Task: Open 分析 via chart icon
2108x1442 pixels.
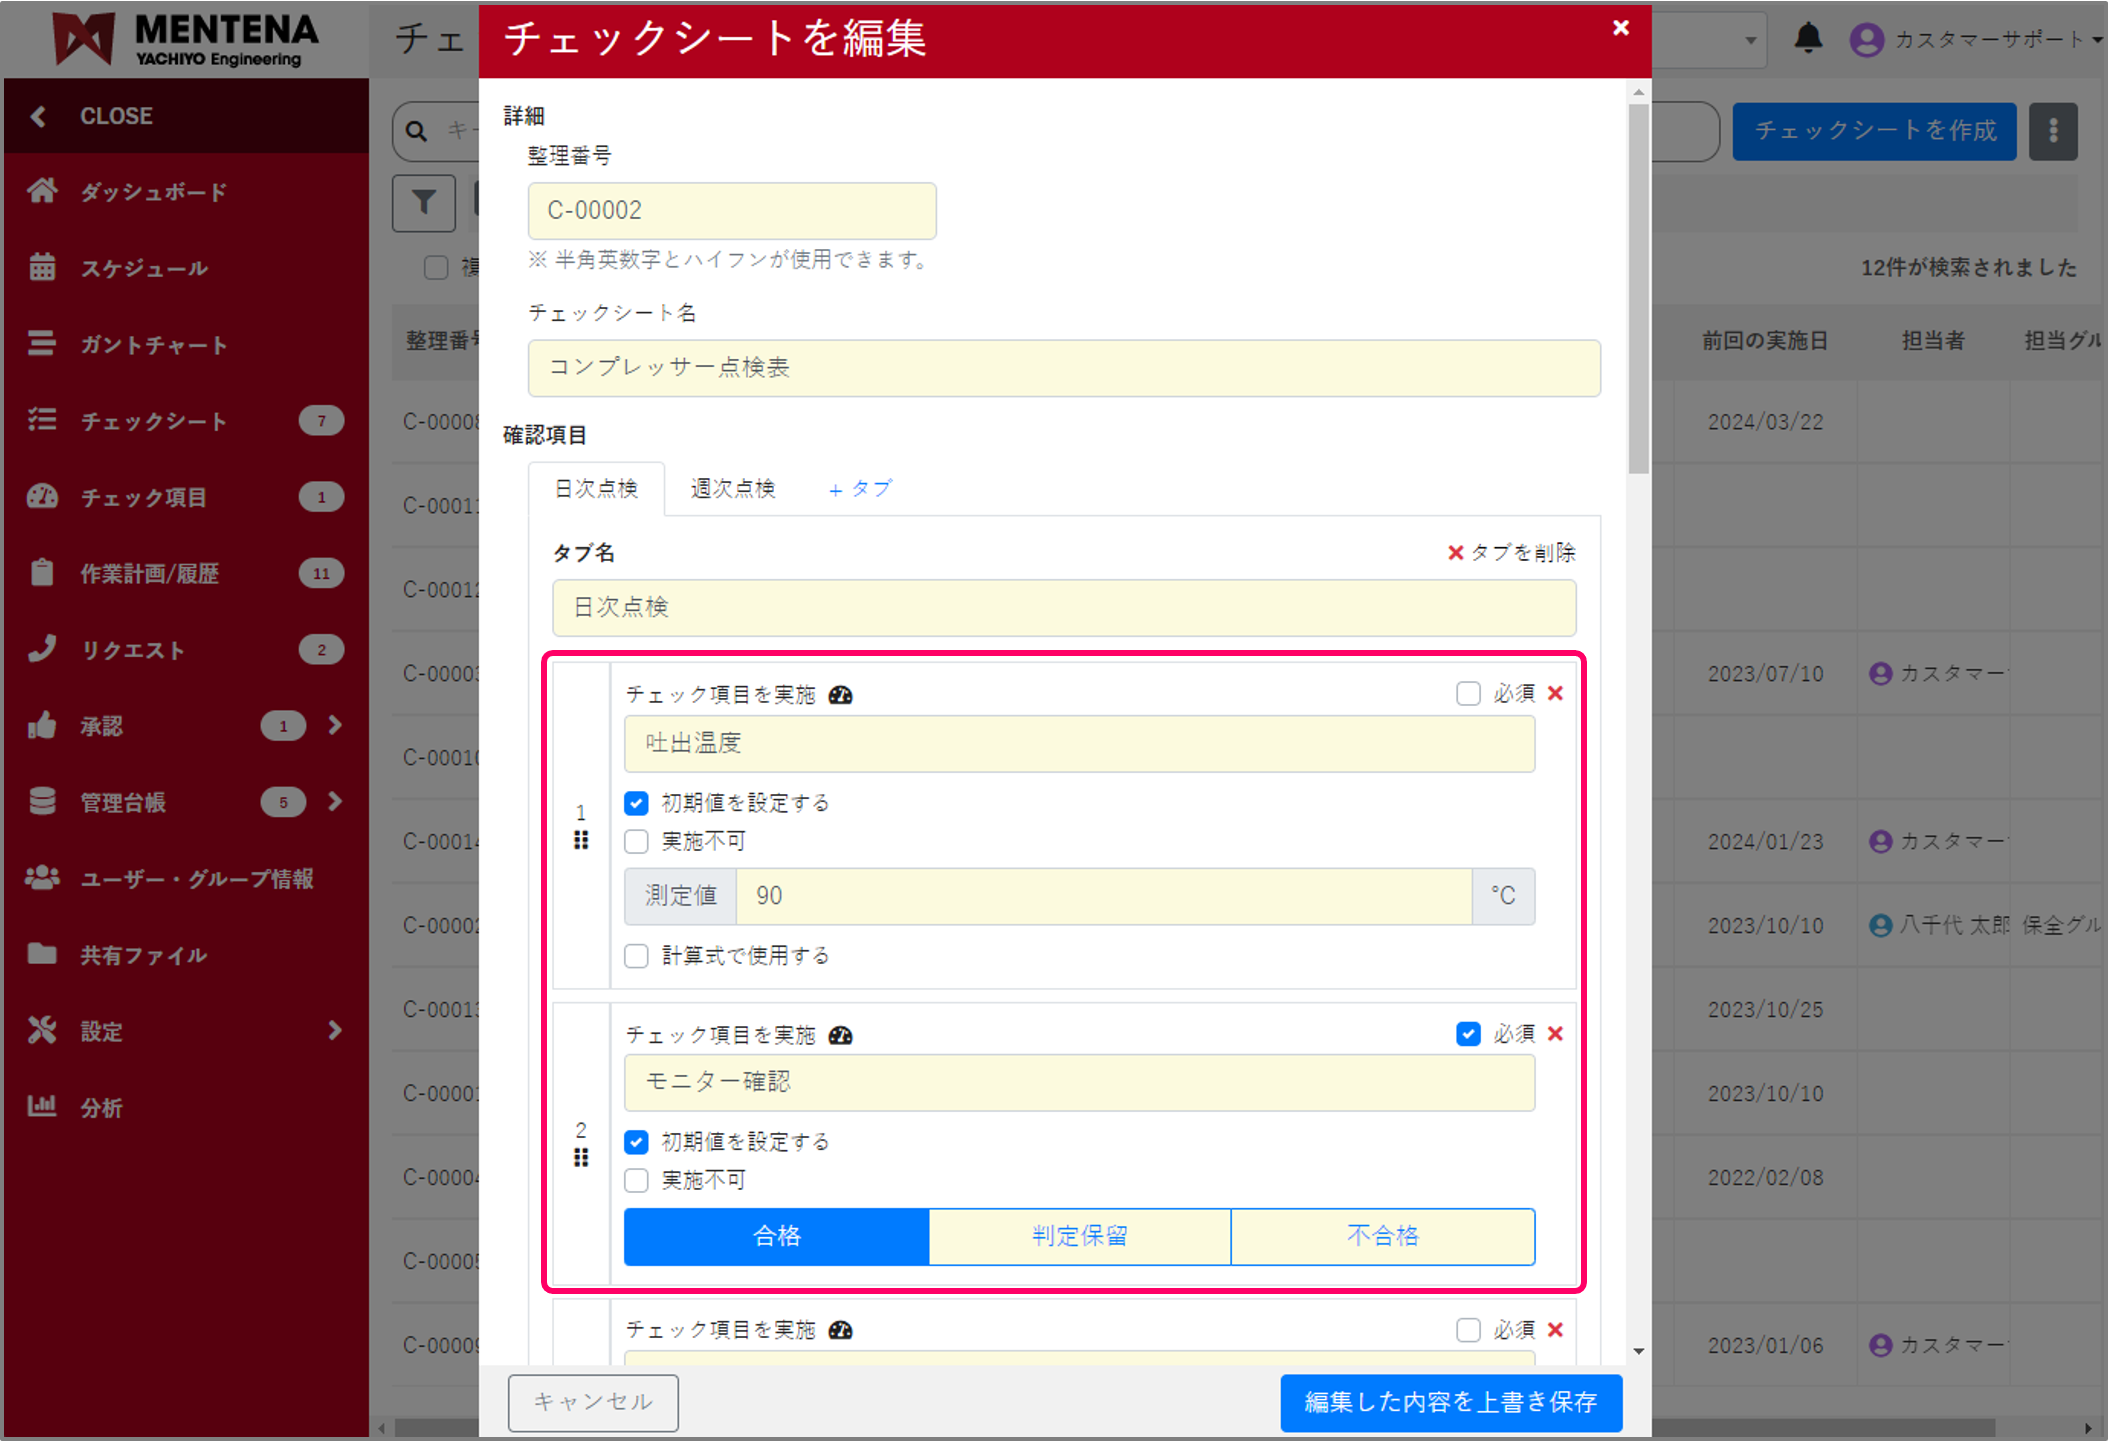Action: (x=42, y=1106)
